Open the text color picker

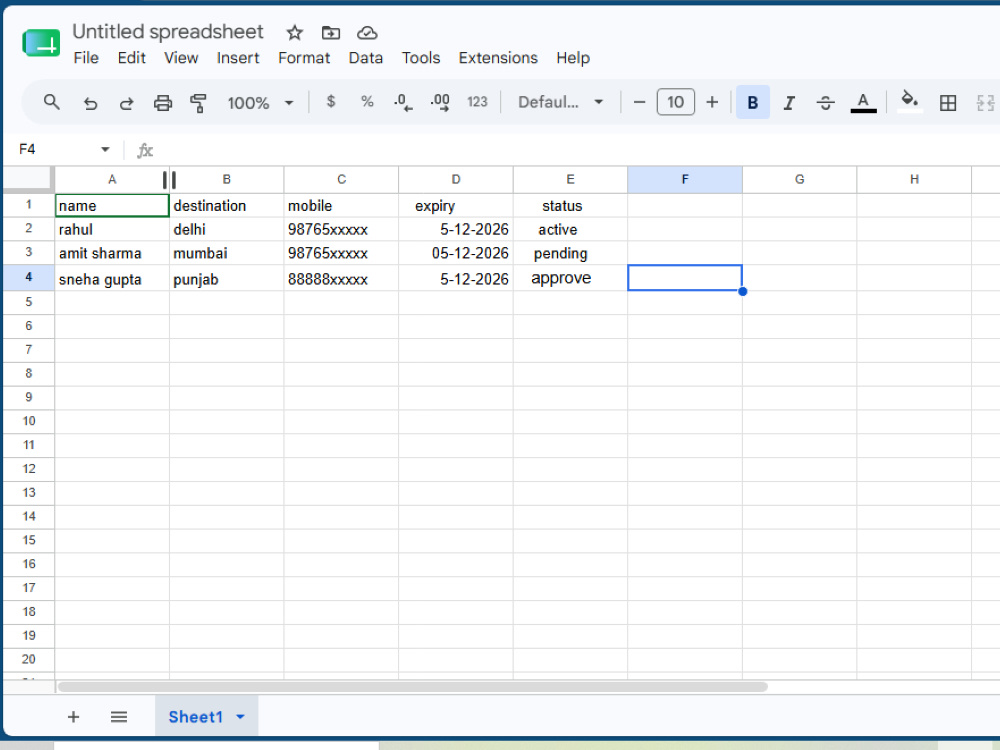coord(863,103)
